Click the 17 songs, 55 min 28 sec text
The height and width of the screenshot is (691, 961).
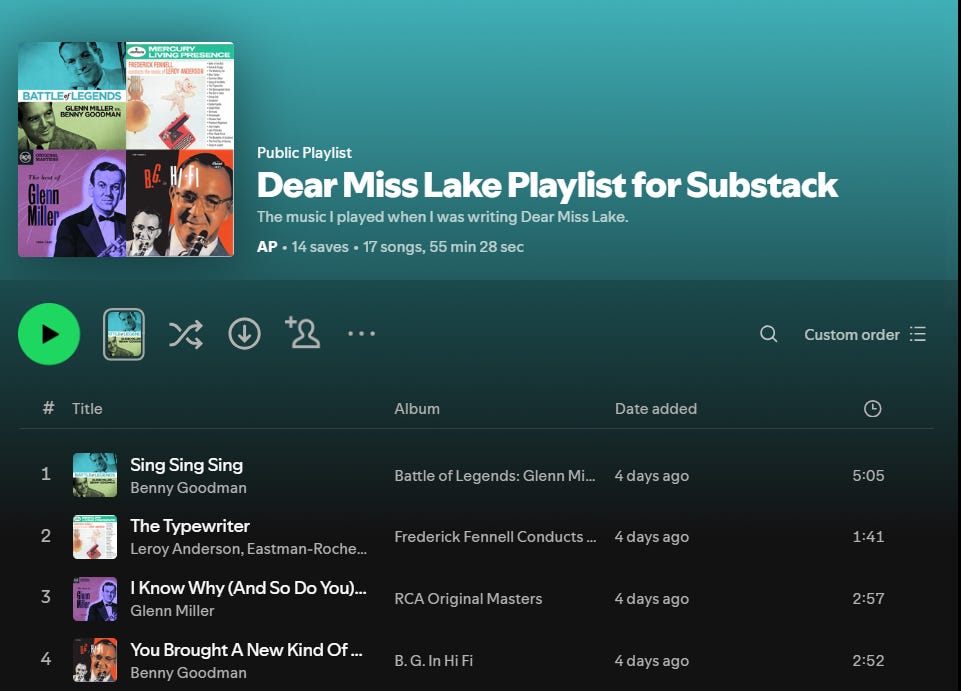(443, 247)
